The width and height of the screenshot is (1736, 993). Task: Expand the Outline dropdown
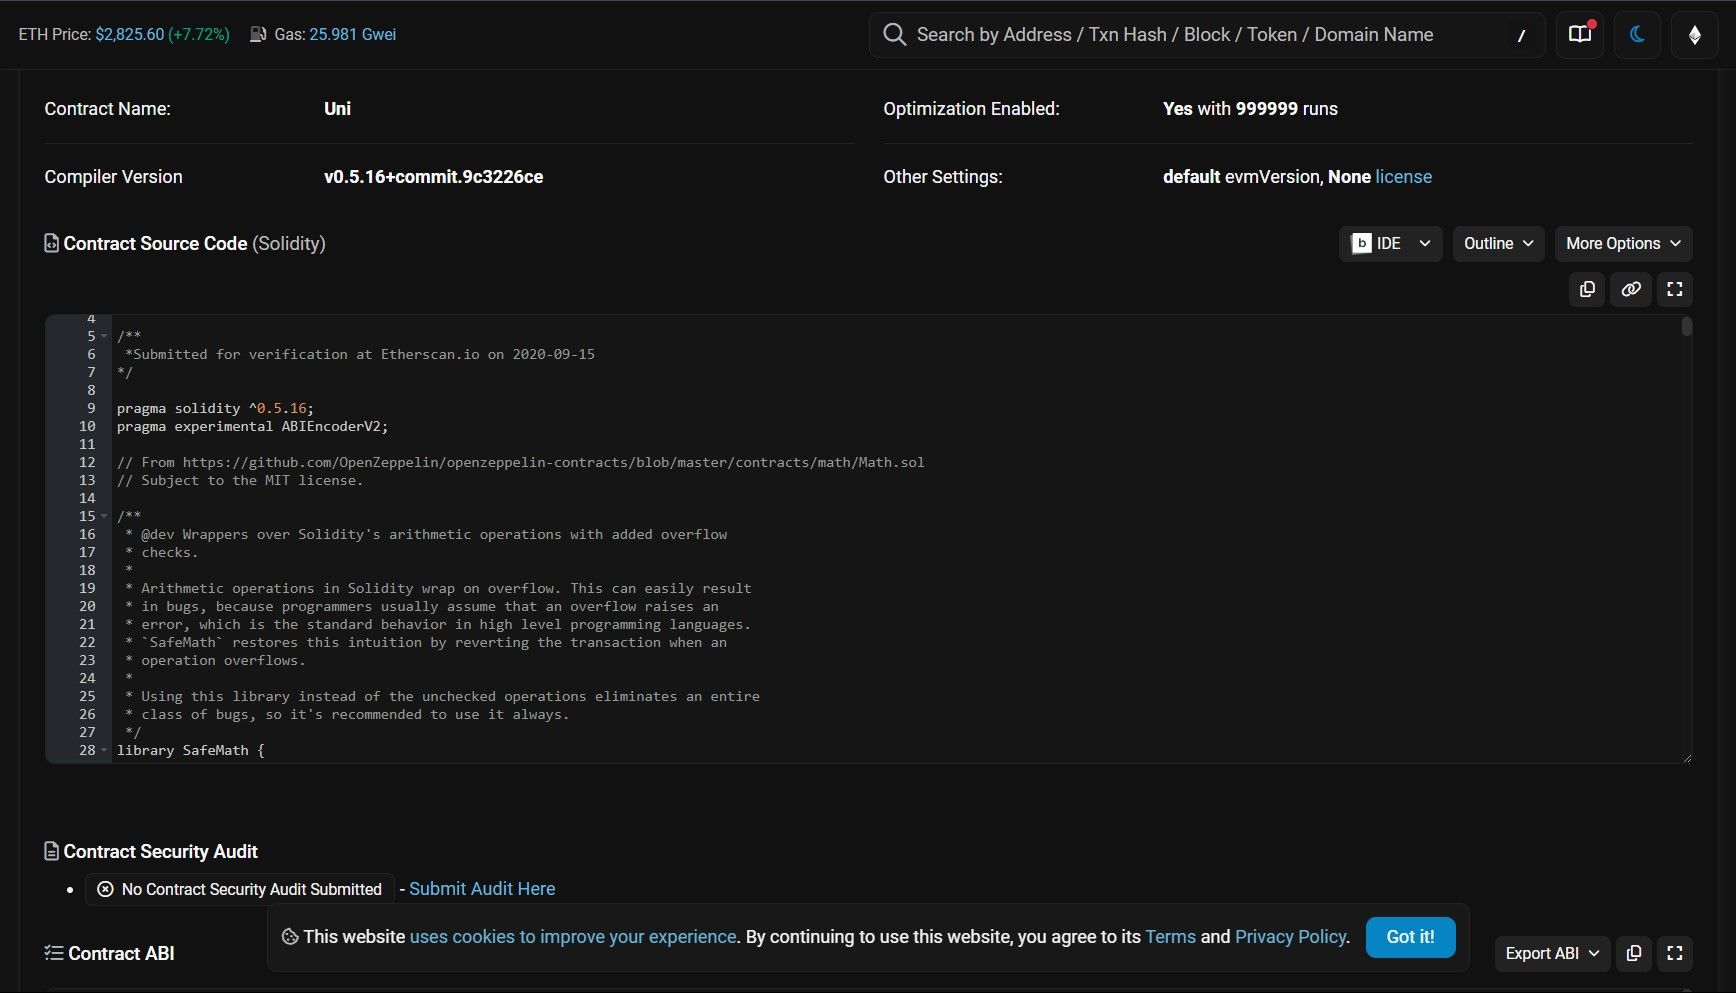pos(1498,244)
